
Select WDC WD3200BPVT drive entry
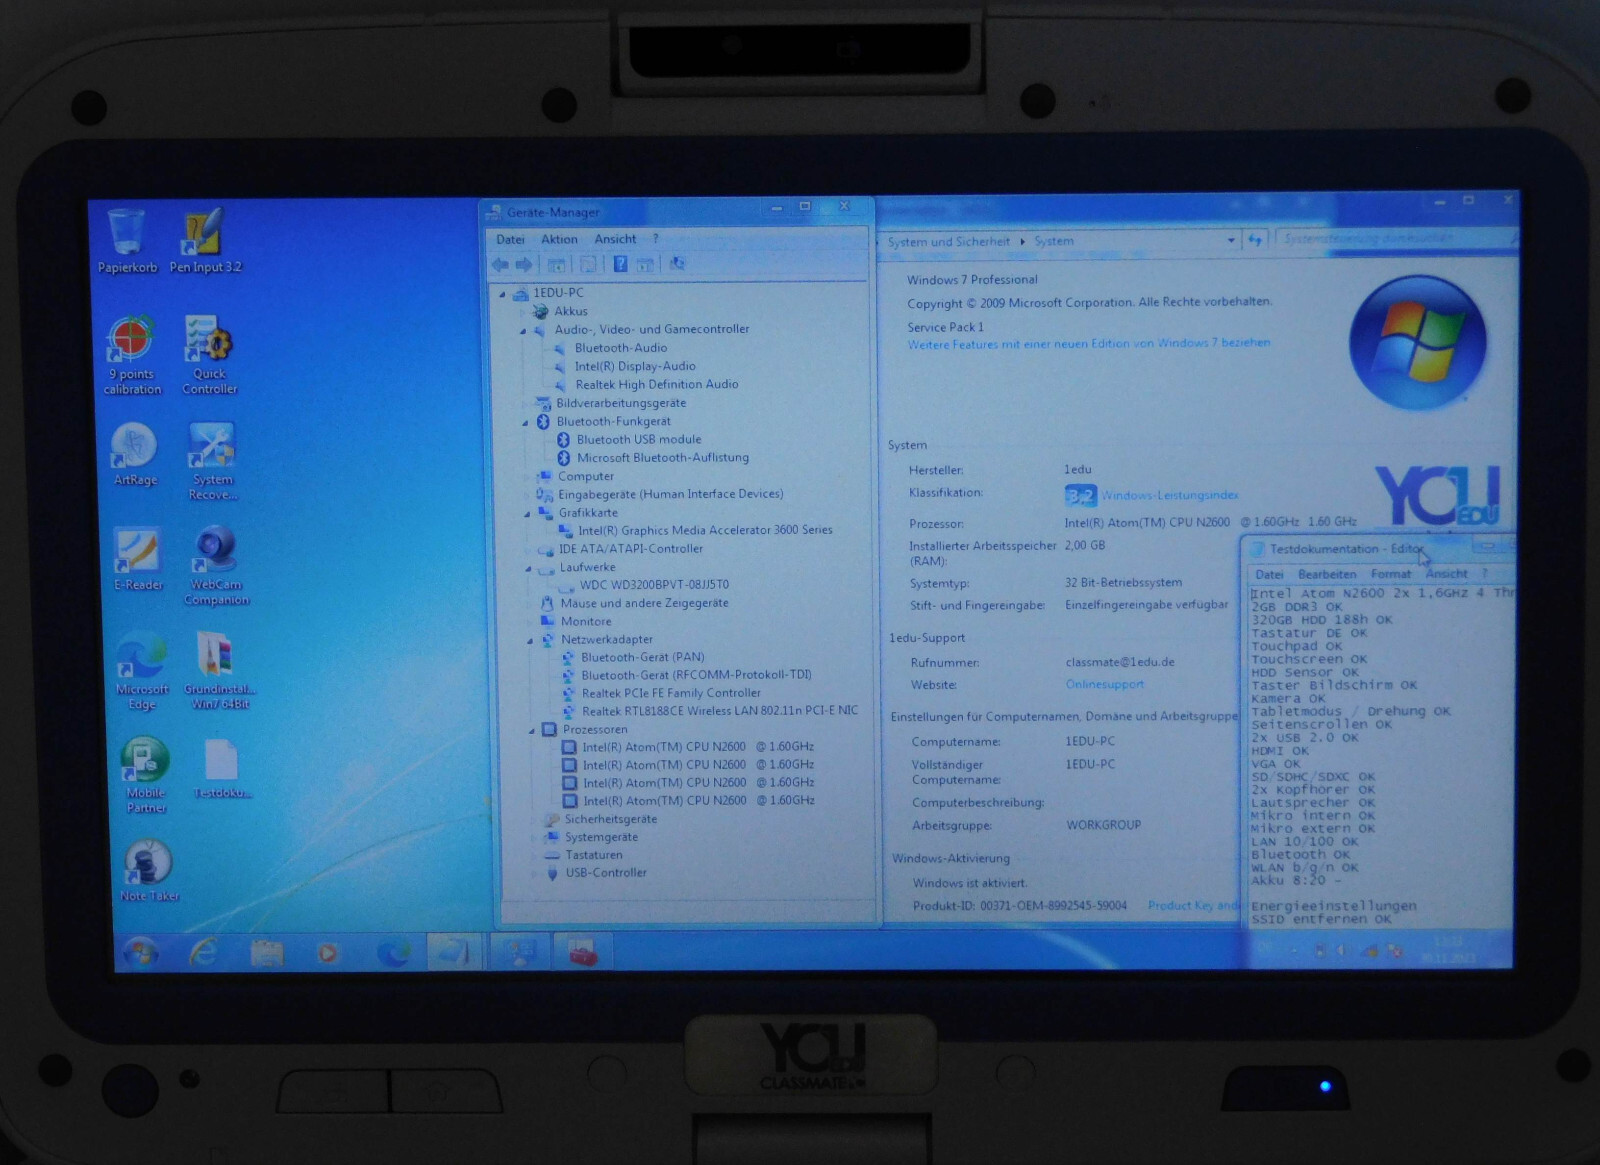click(x=654, y=584)
